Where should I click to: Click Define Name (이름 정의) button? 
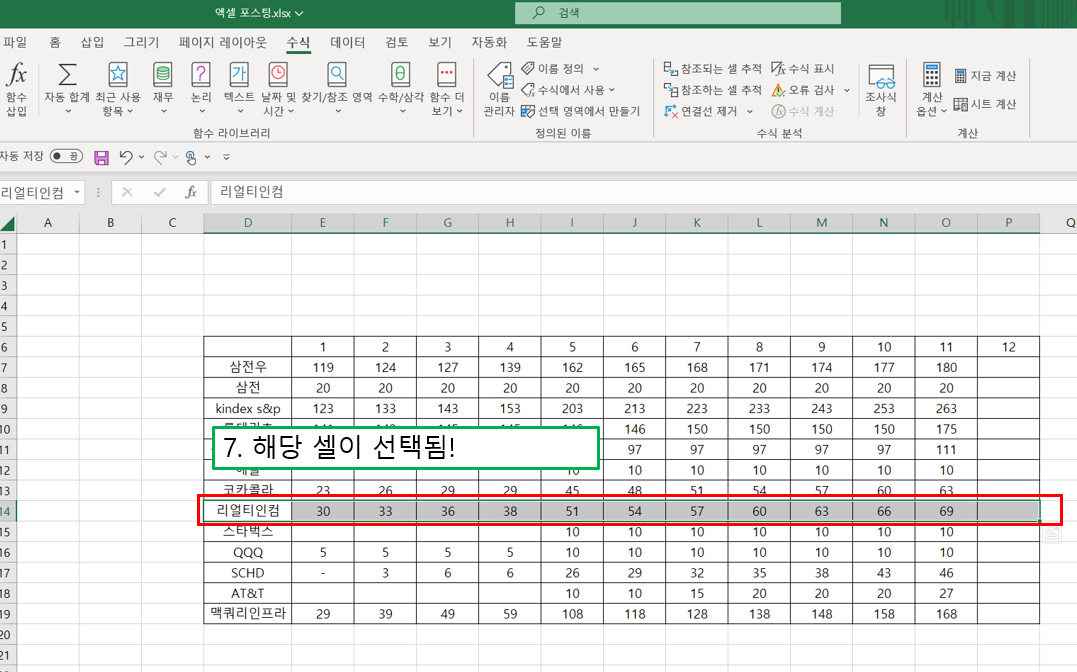pos(554,68)
